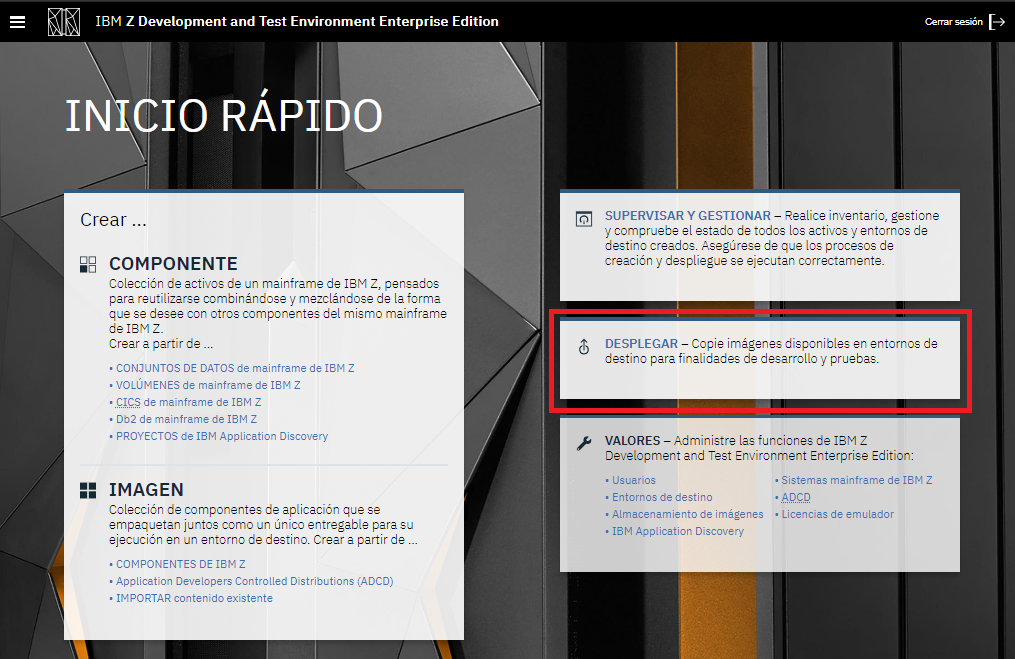
Task: Click the wrench icon beside VALORES
Action: [x=584, y=443]
